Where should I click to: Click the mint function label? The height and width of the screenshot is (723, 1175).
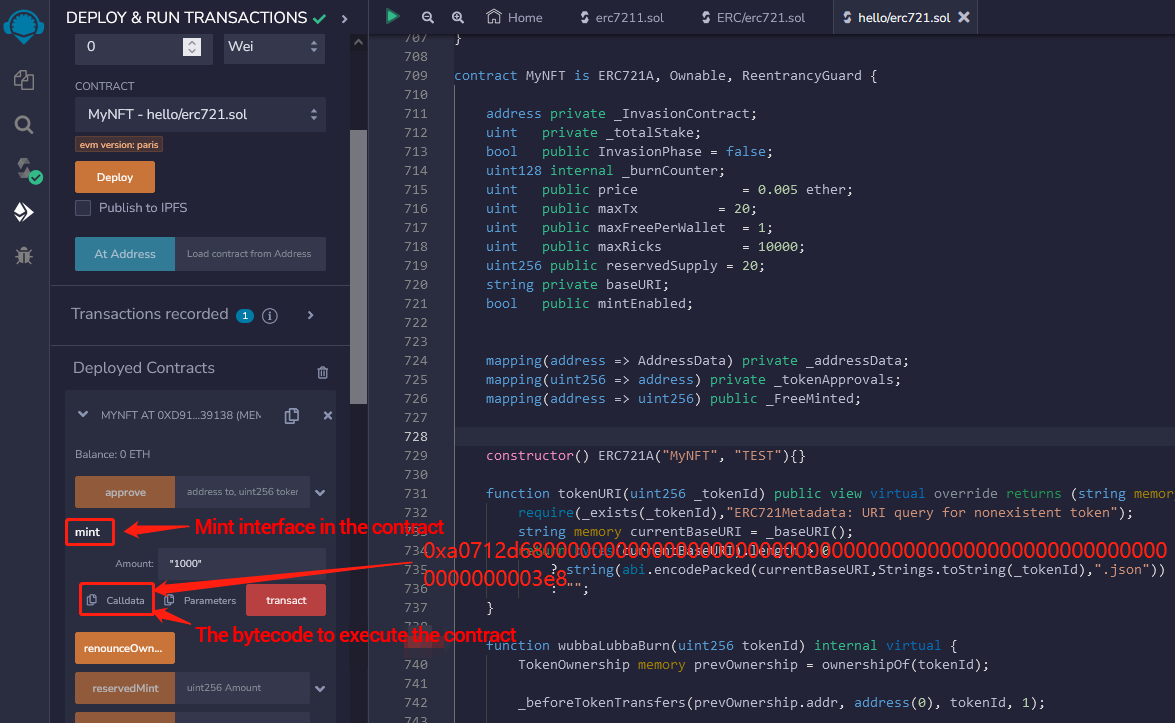[88, 532]
